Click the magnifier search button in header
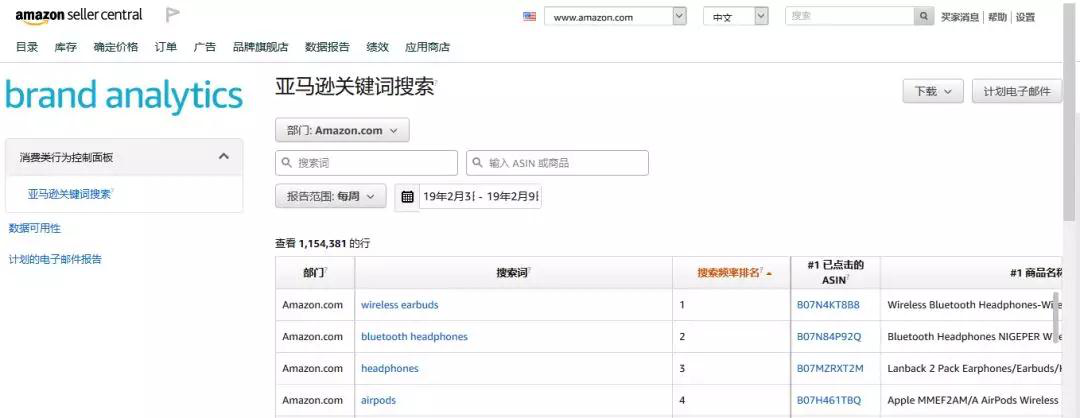Viewport: 1080px width, 418px height. click(924, 16)
